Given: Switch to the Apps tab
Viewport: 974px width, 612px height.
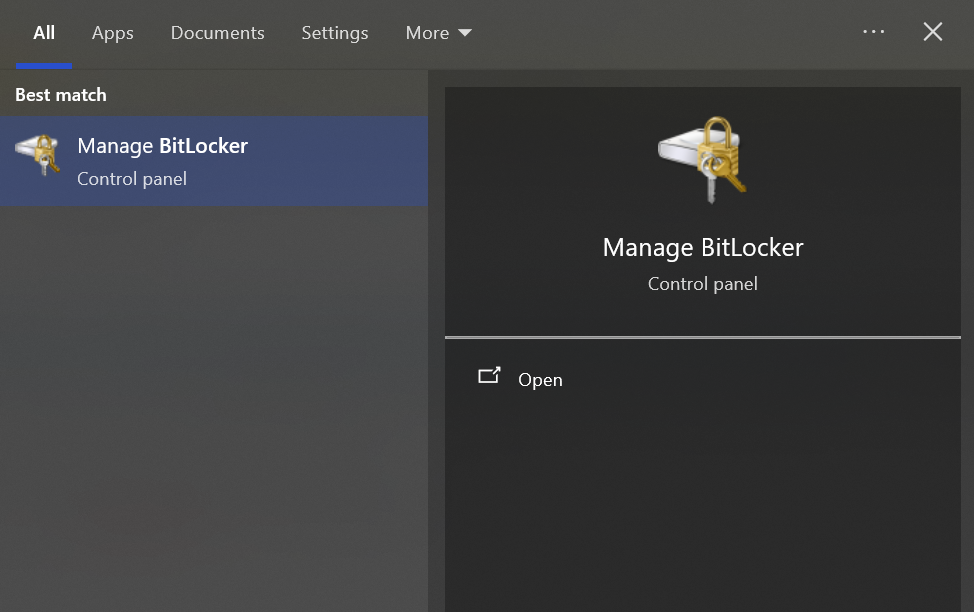Looking at the screenshot, I should (x=112, y=33).
